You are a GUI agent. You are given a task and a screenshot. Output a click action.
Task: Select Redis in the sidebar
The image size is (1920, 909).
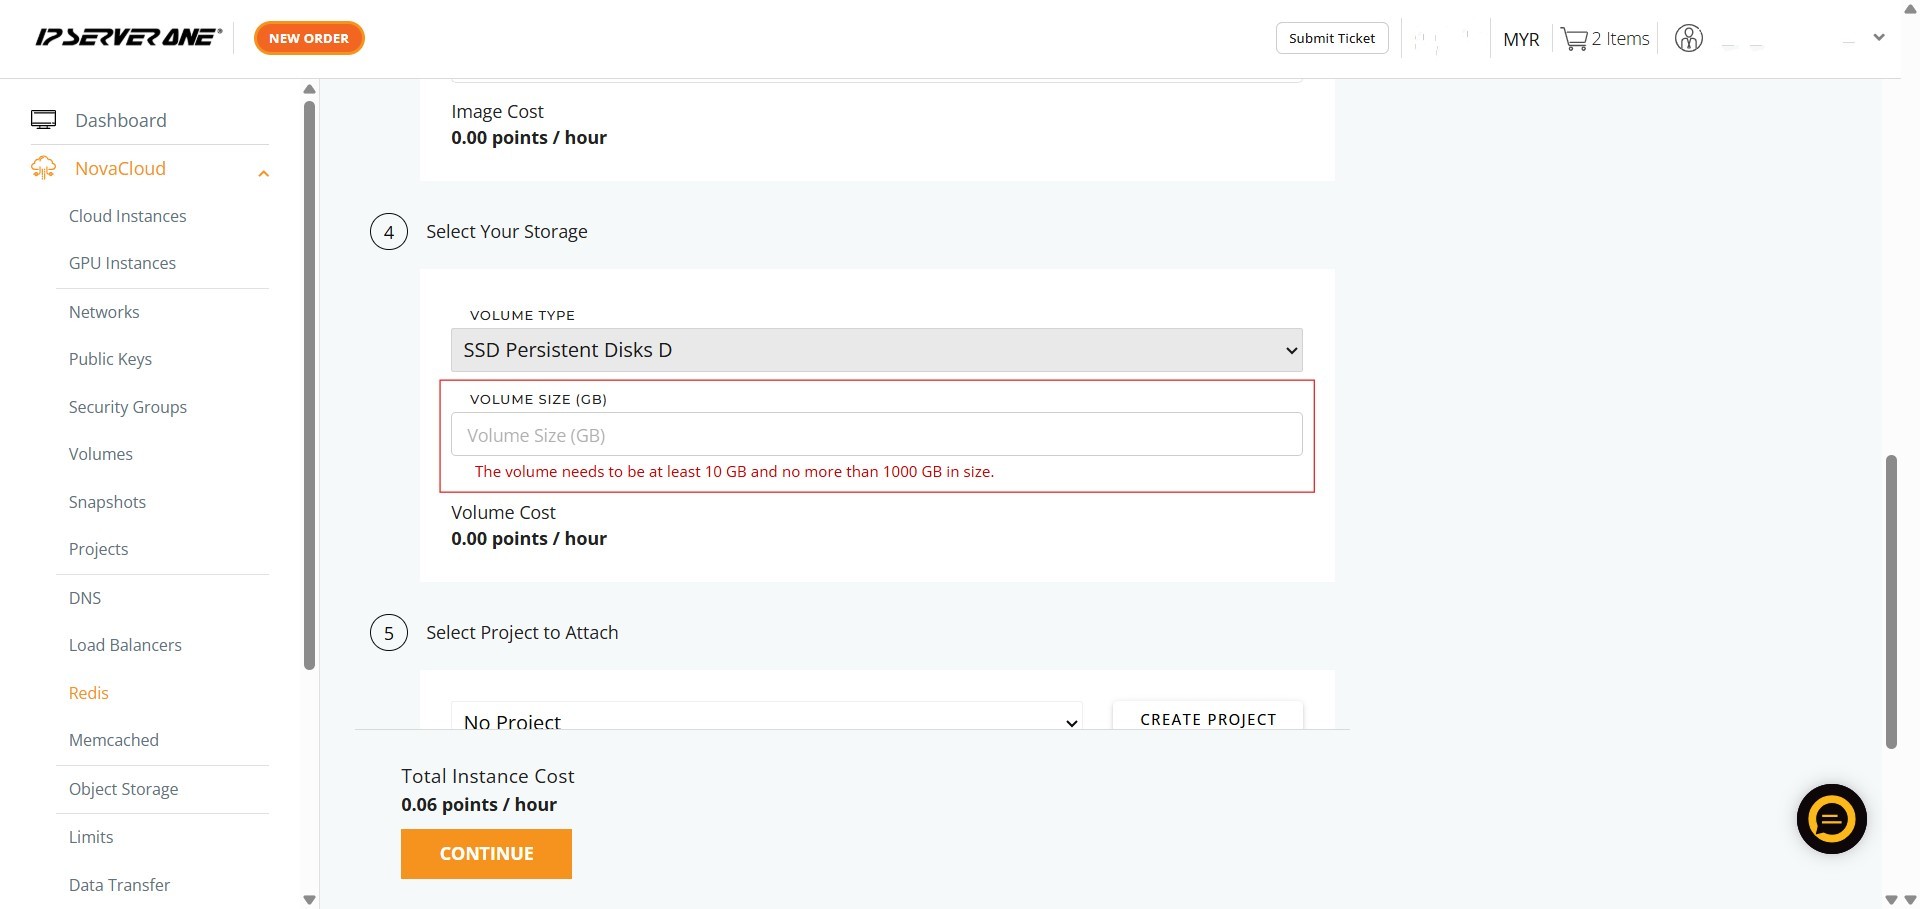click(88, 693)
